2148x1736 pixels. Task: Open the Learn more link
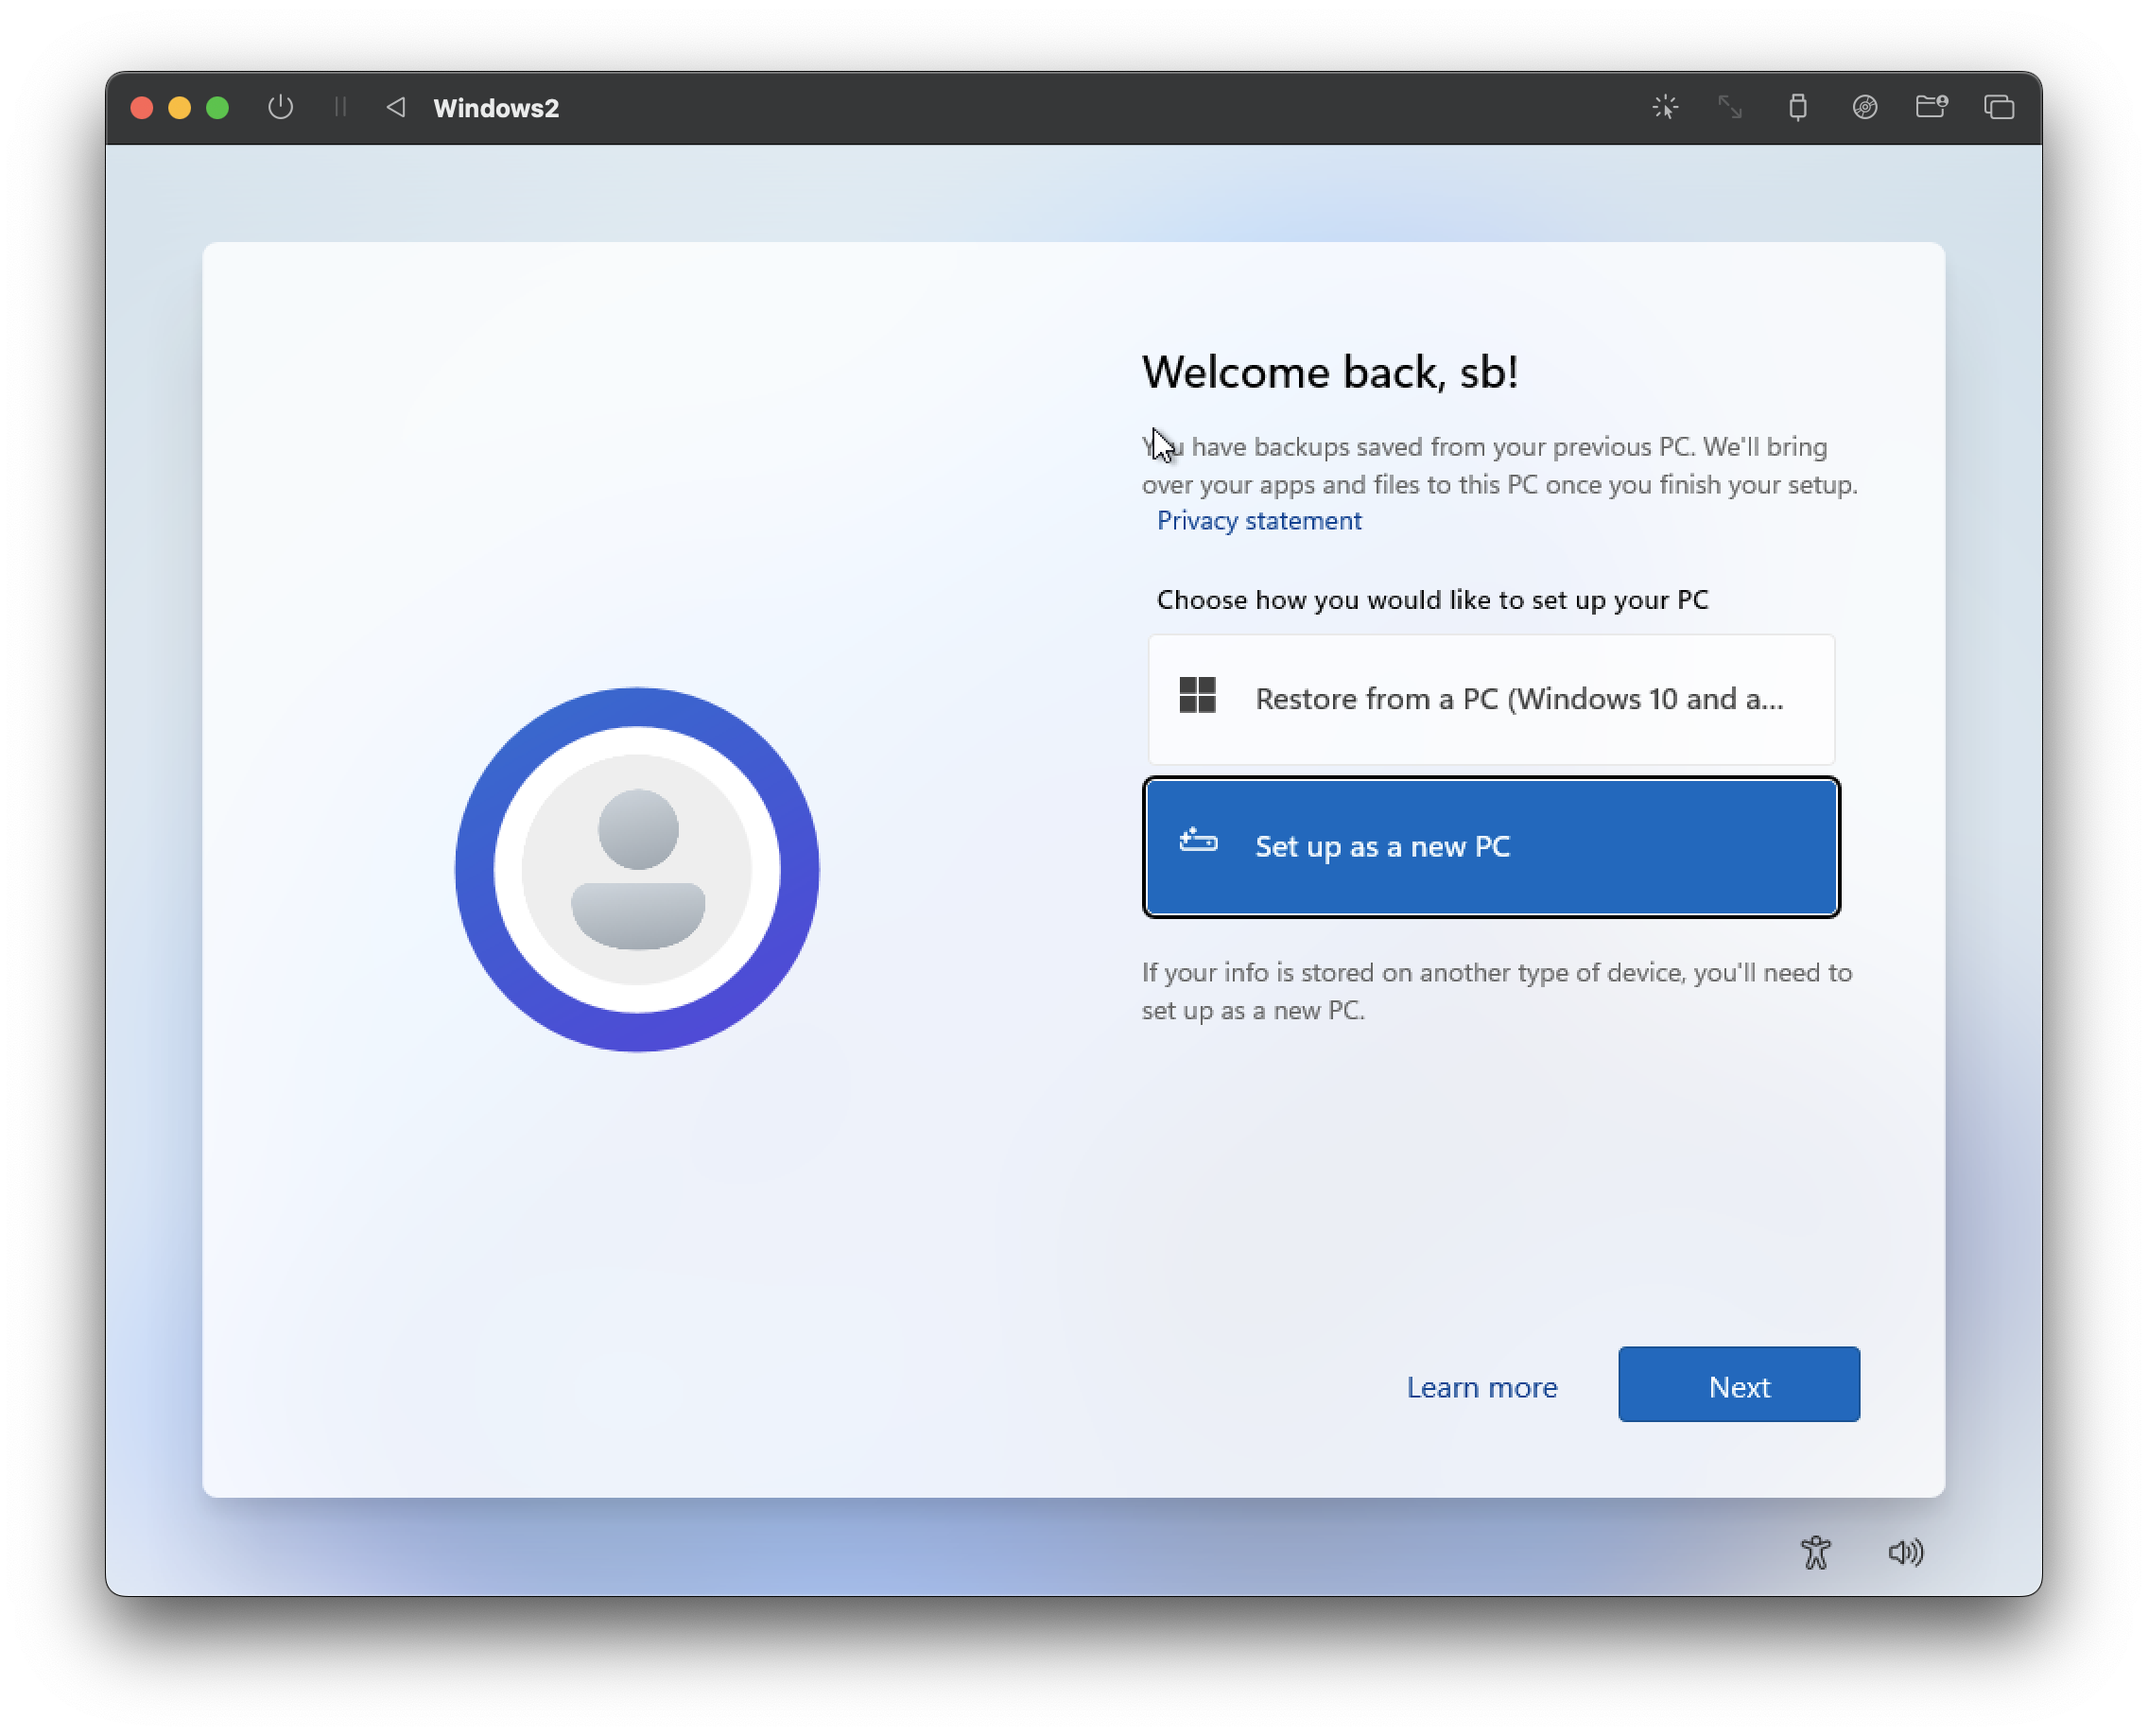(1481, 1387)
